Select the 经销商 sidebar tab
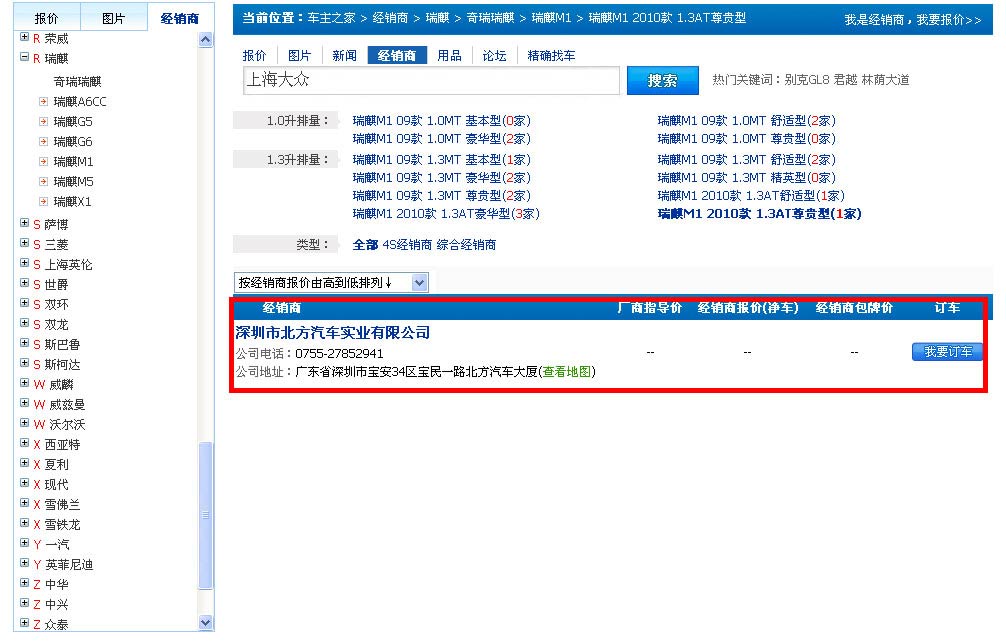This screenshot has height=643, width=1006. pos(180,19)
